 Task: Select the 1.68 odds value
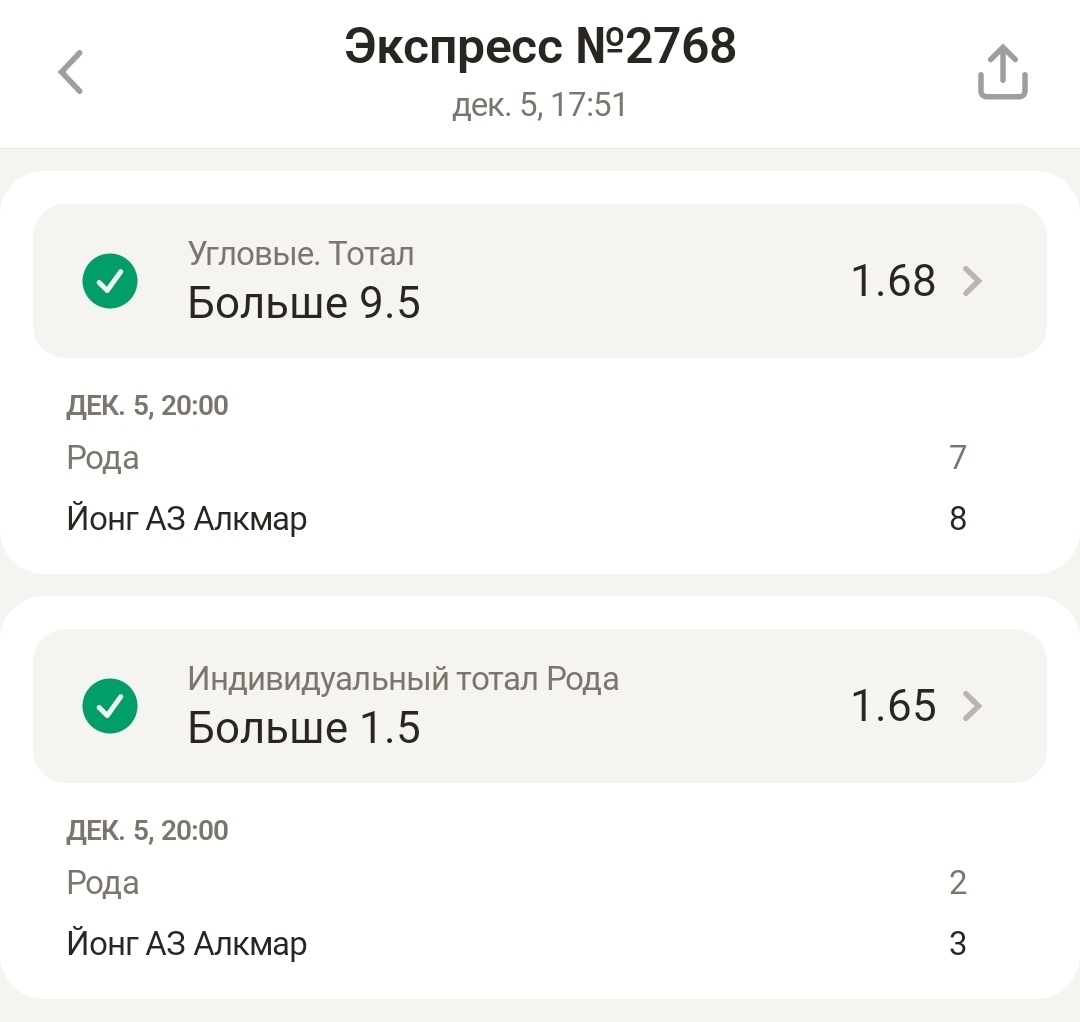[x=893, y=282]
